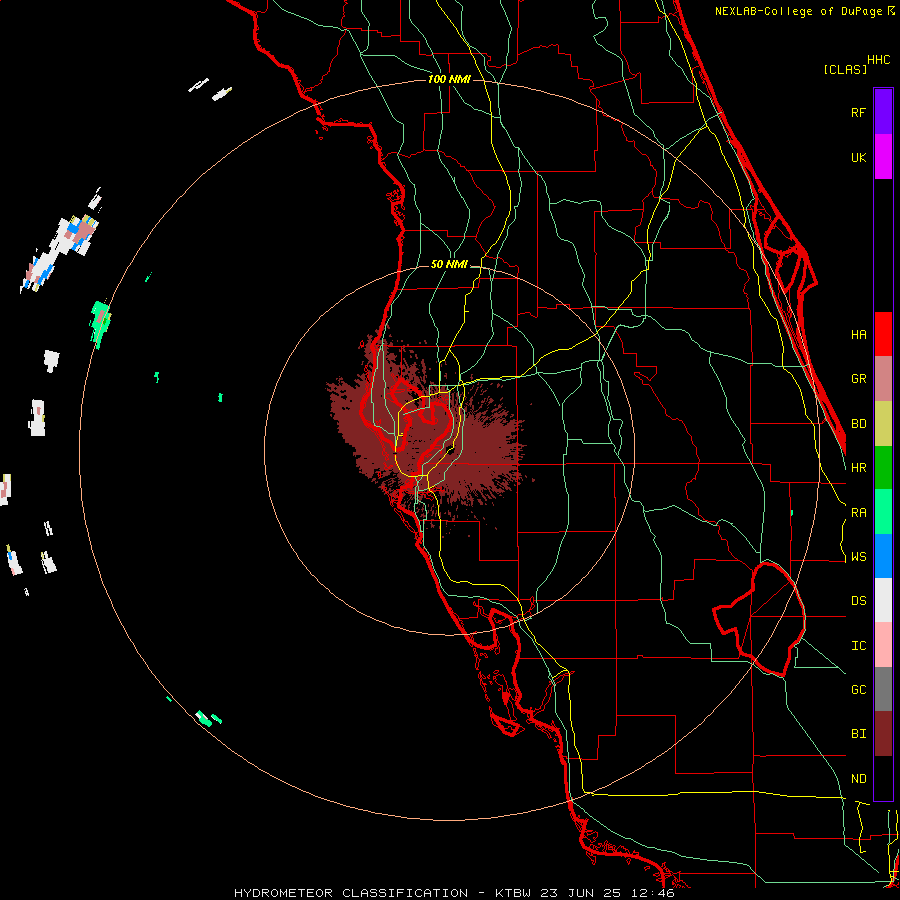Image resolution: width=900 pixels, height=900 pixels.
Task: Click the "[CLAS]" legend header text
Action: 845,69
